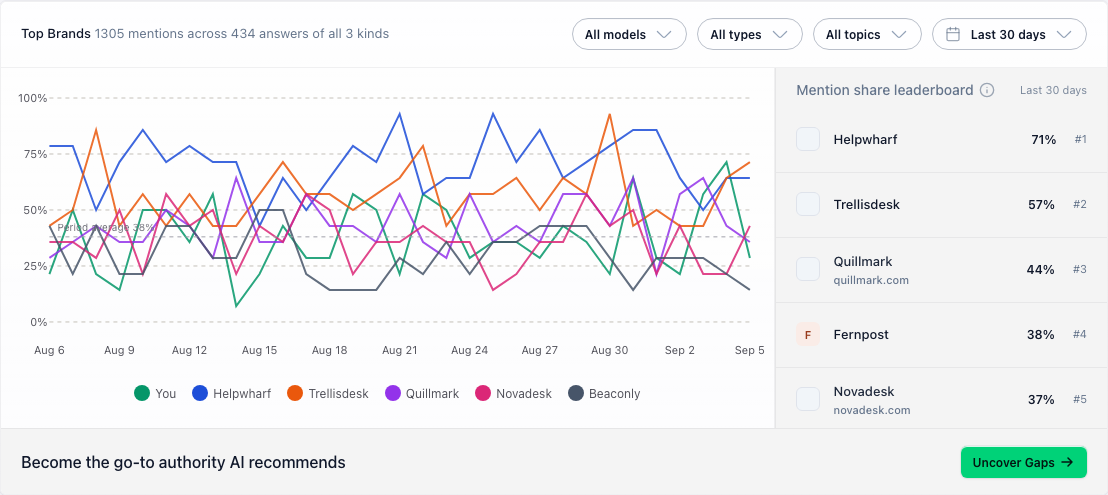Click the Uncover Gaps button

click(1023, 463)
